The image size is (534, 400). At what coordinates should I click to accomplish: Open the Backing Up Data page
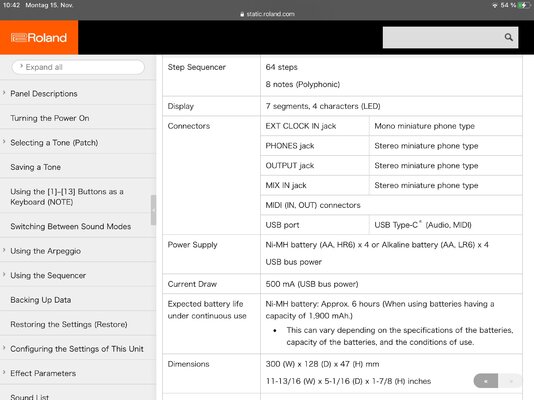coord(41,300)
